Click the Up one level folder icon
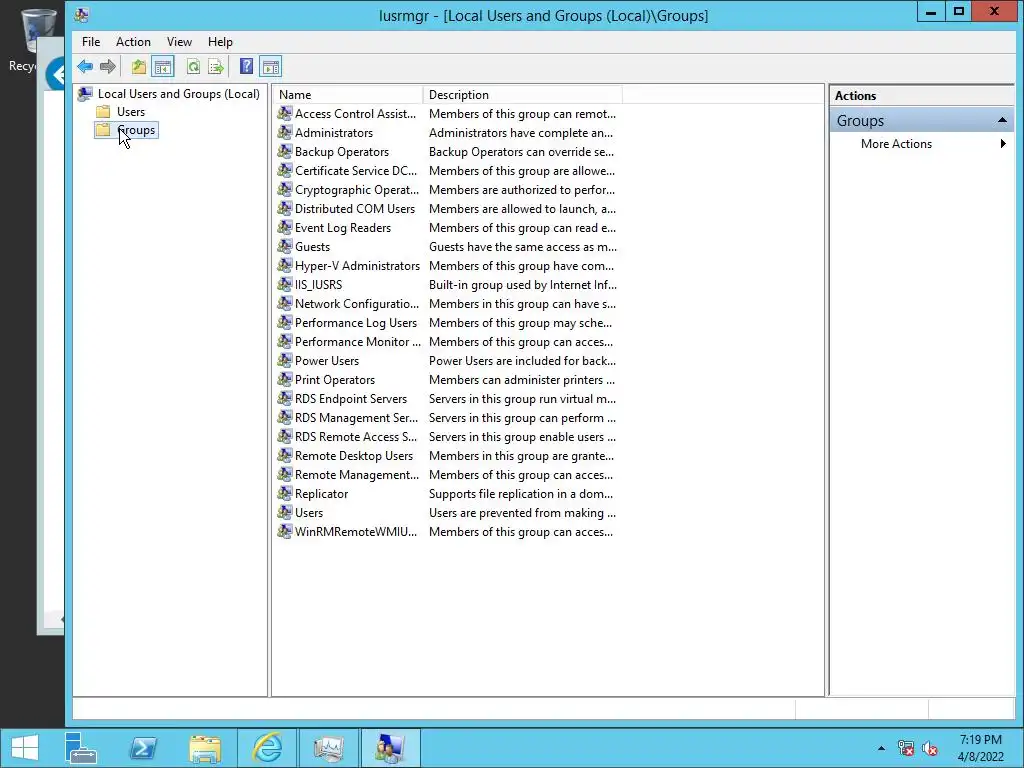Image resolution: width=1024 pixels, height=768 pixels. point(138,67)
